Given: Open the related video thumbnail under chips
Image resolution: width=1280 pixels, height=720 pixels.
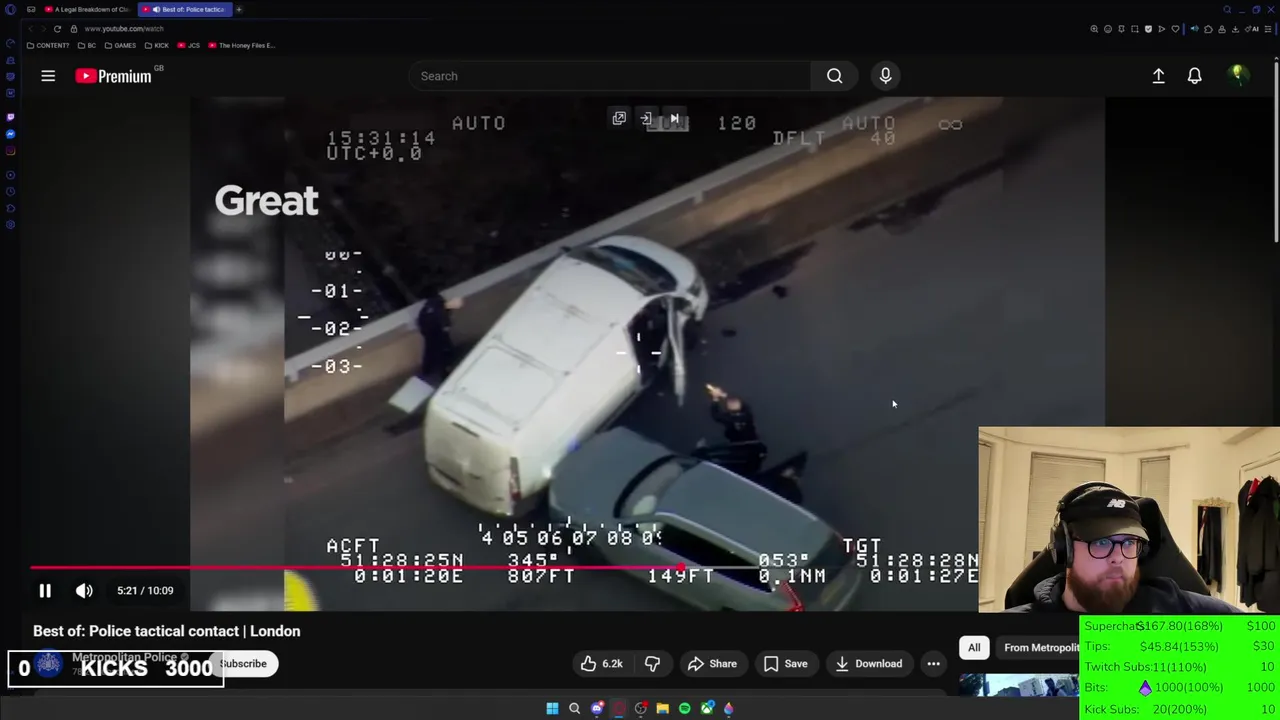Looking at the screenshot, I should (1019, 685).
